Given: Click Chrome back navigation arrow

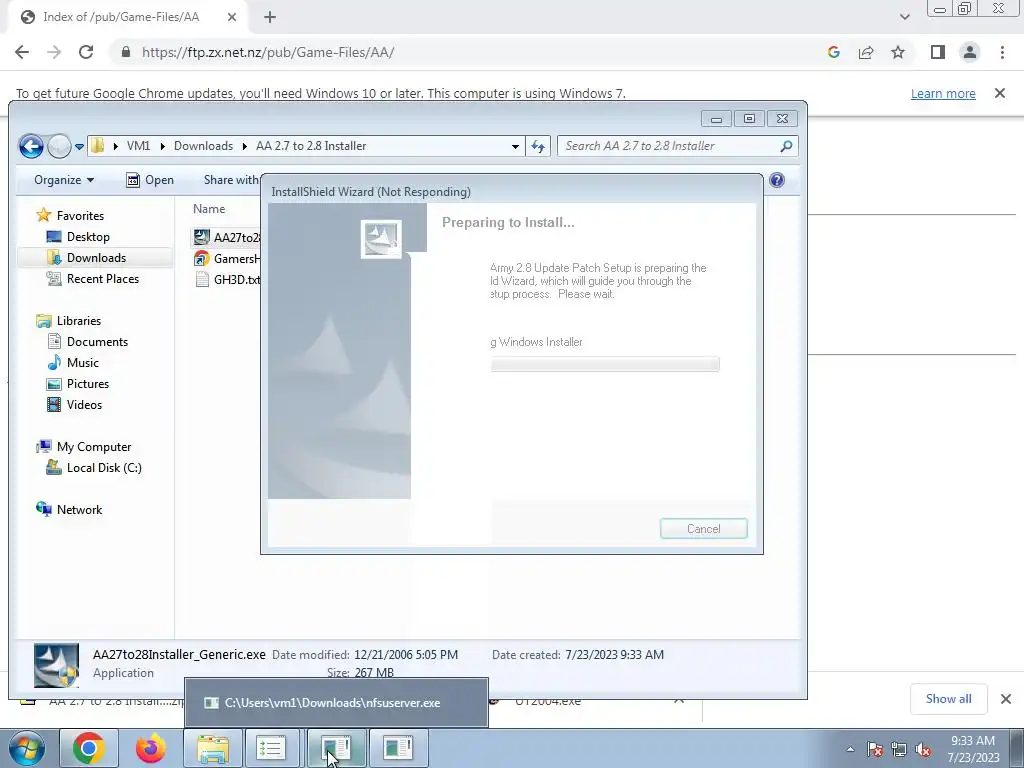Looking at the screenshot, I should tap(22, 52).
